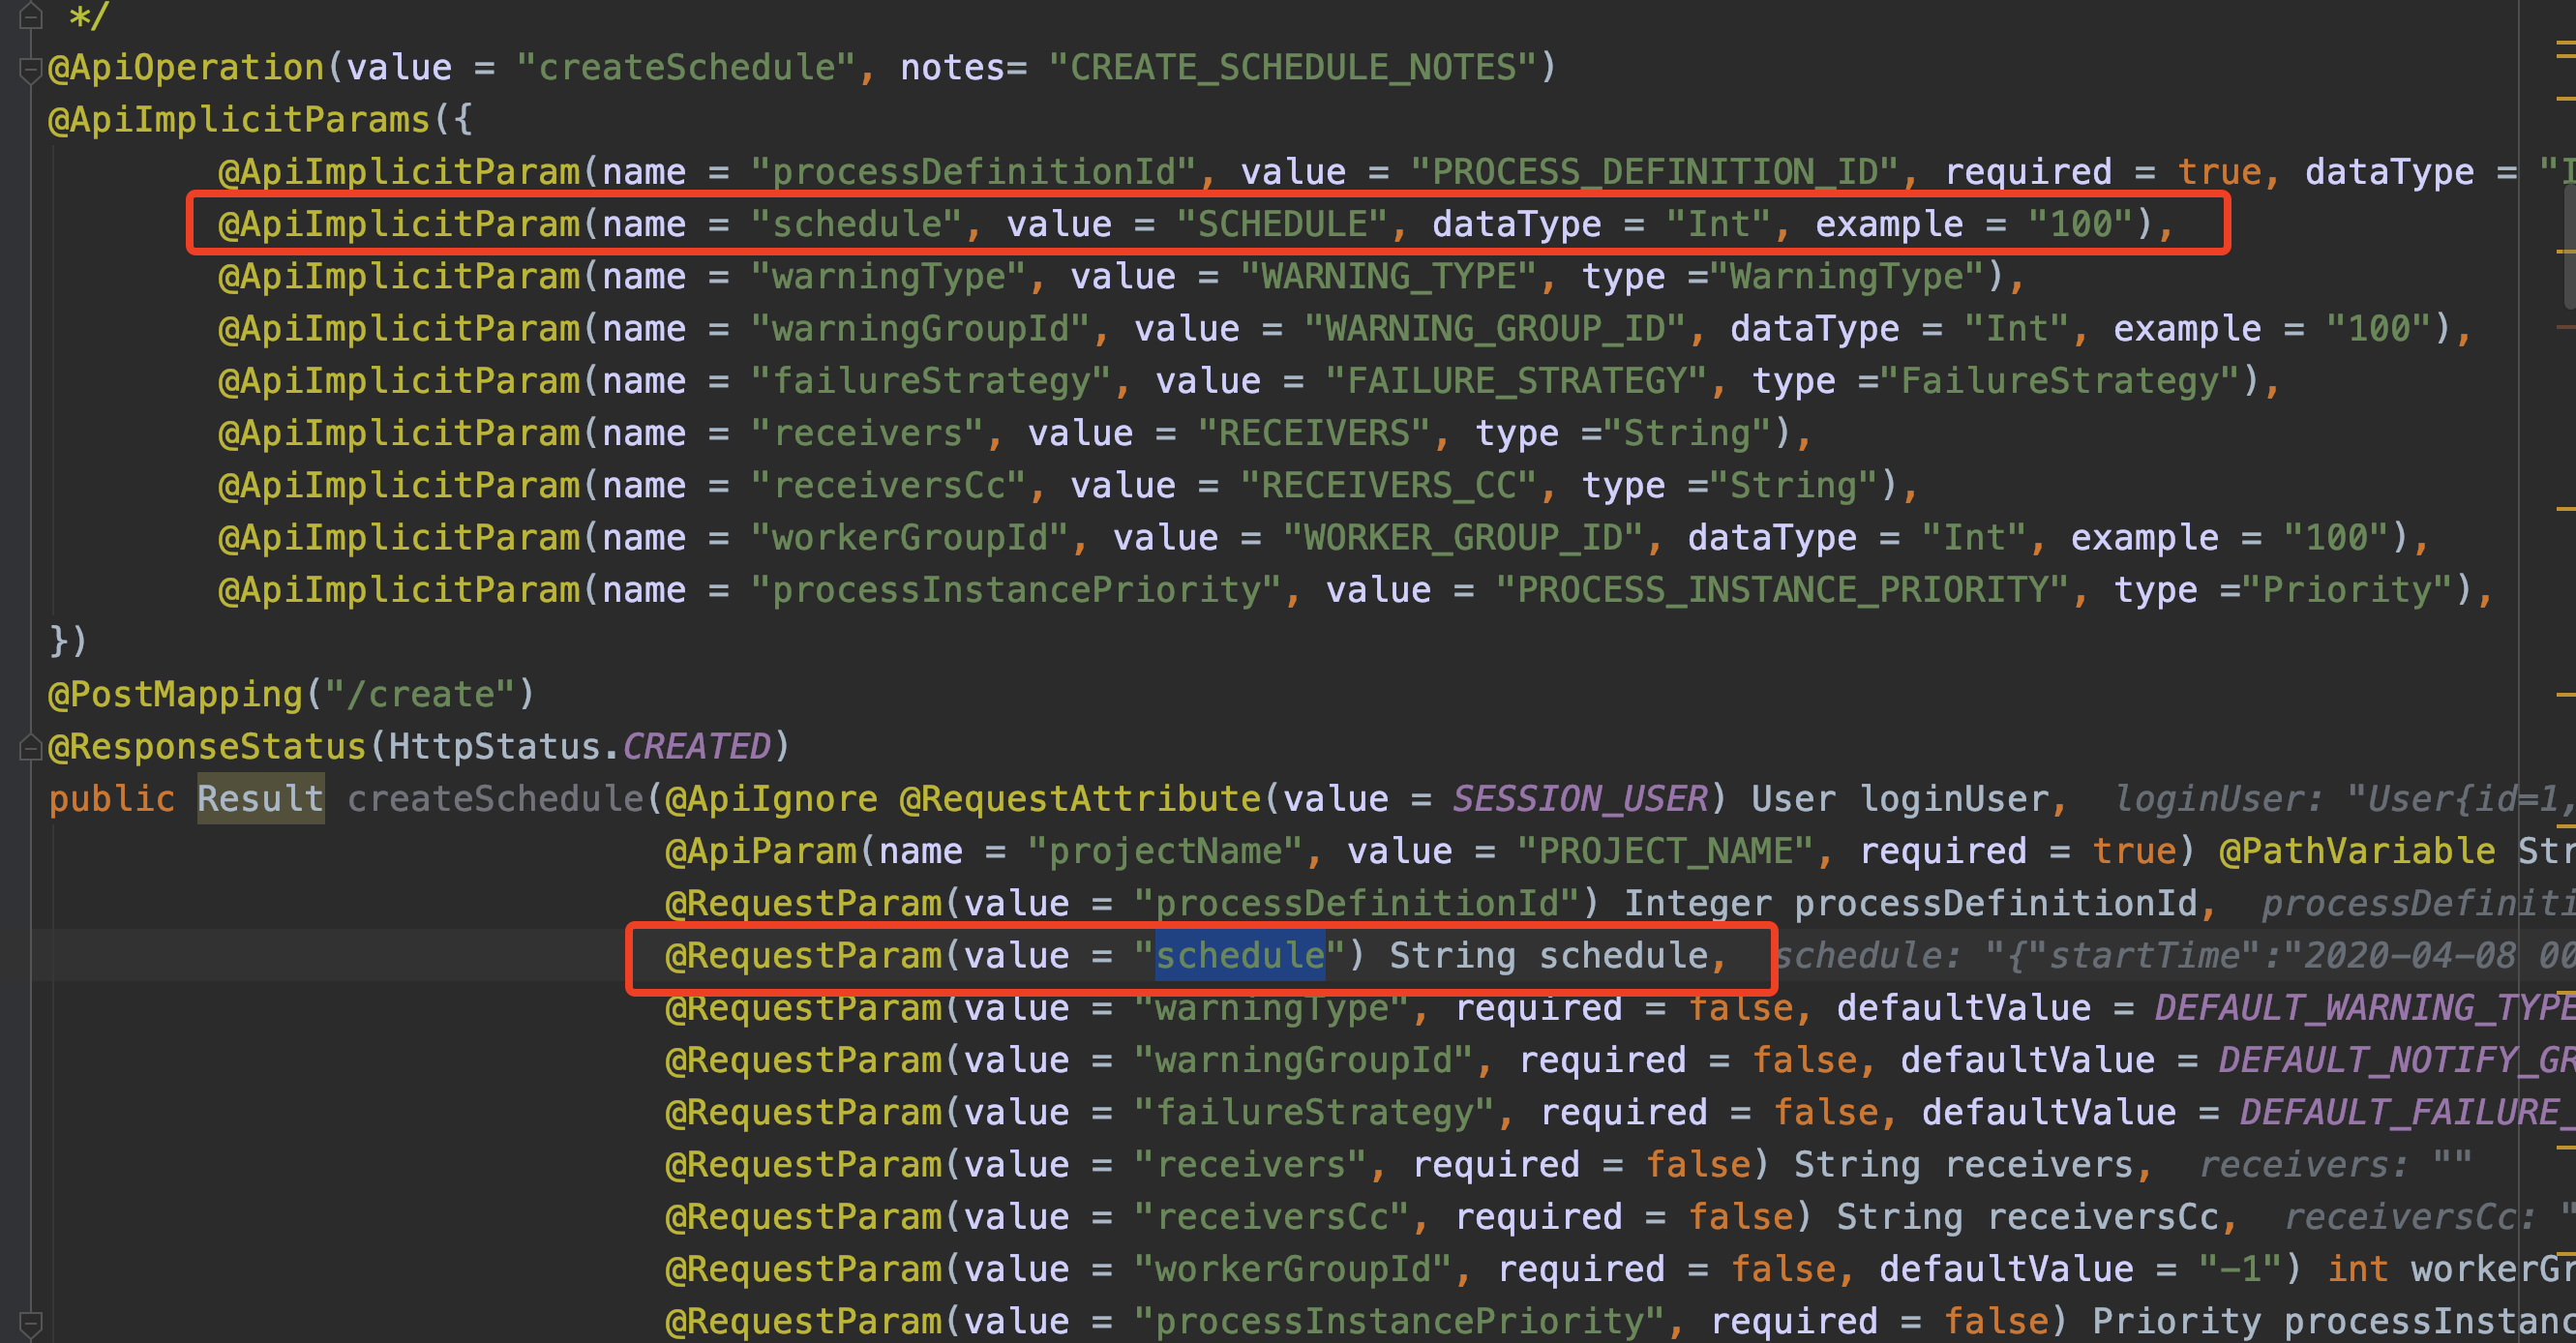This screenshot has height=1343, width=2576.
Task: Click the "FailureStrategy" type string
Action: [2059, 381]
